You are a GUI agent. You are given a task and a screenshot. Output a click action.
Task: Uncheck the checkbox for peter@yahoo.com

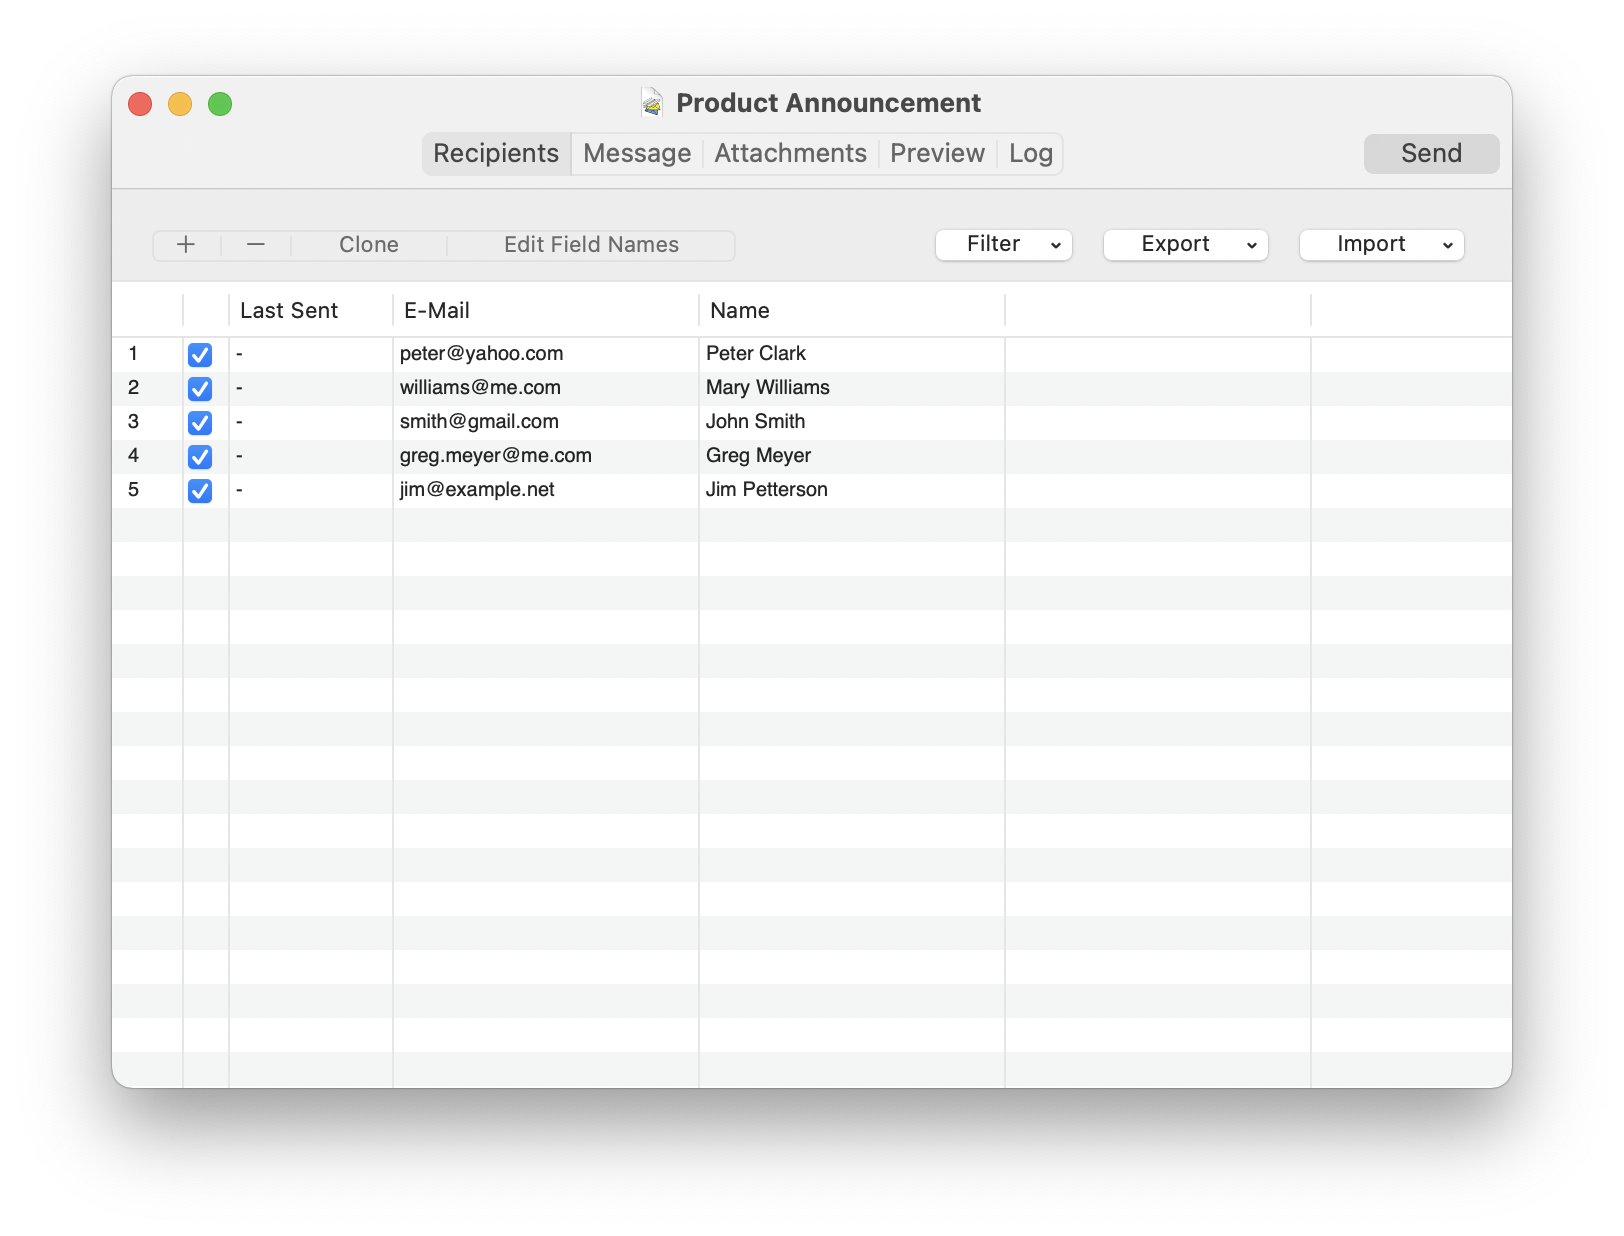(x=200, y=355)
